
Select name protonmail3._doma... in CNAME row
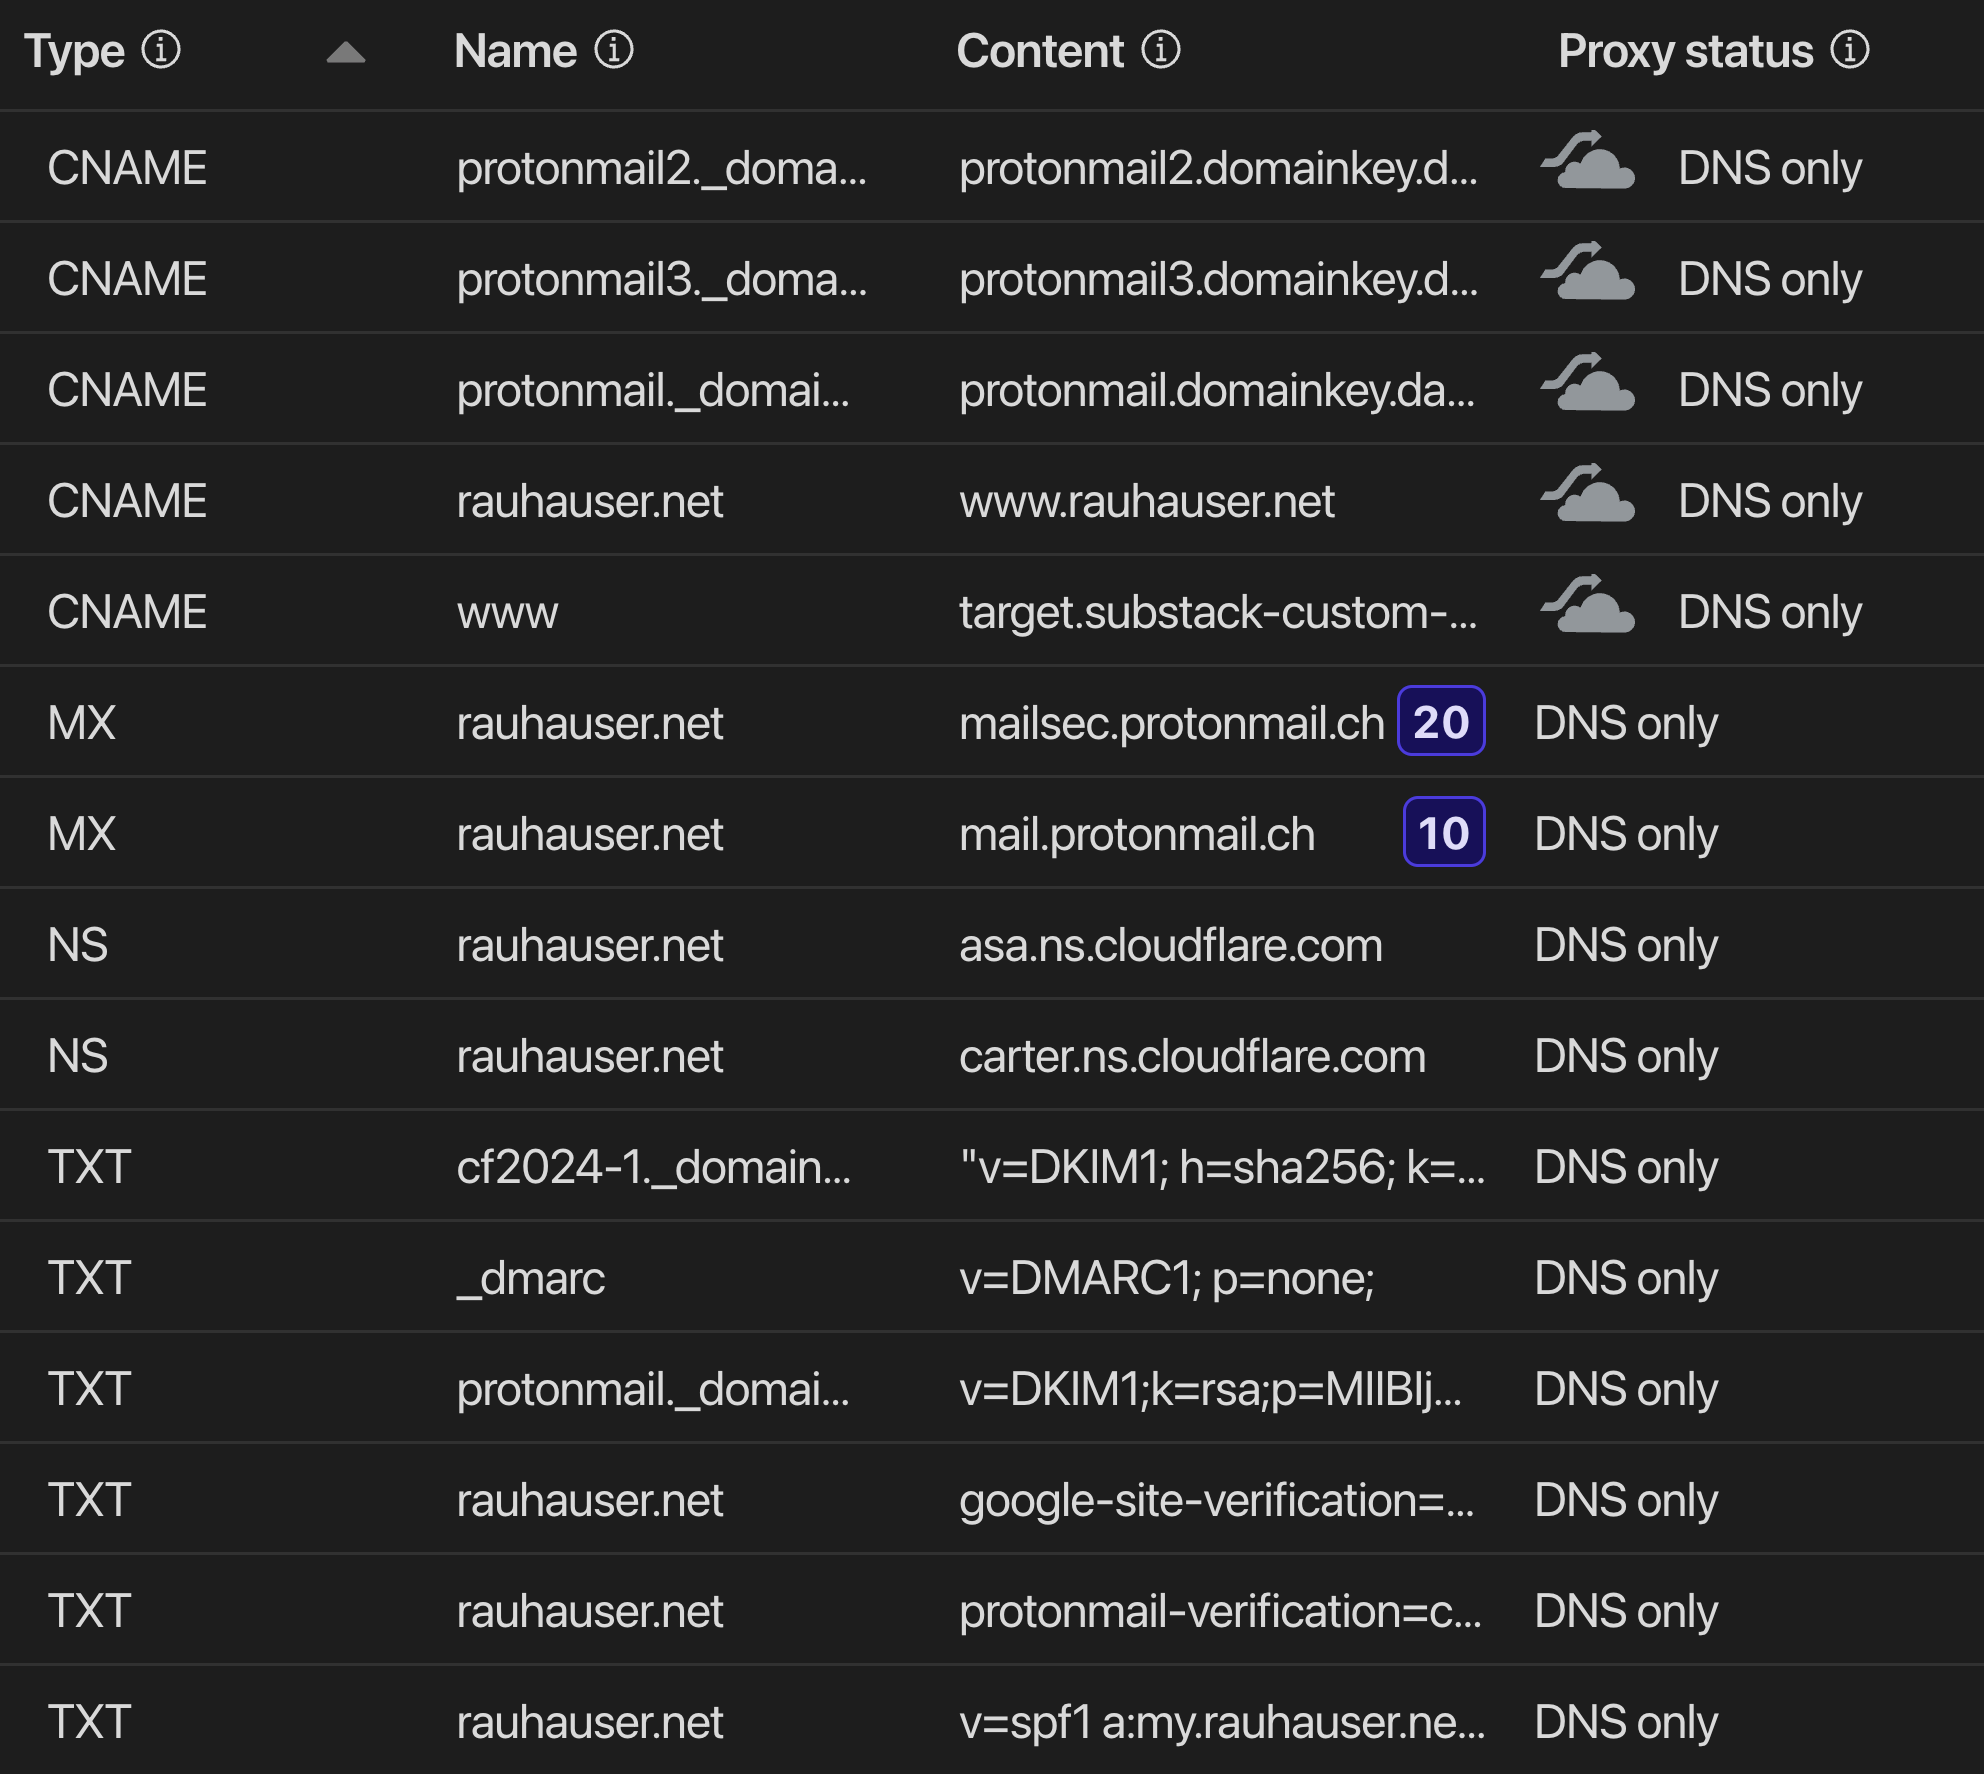662,279
